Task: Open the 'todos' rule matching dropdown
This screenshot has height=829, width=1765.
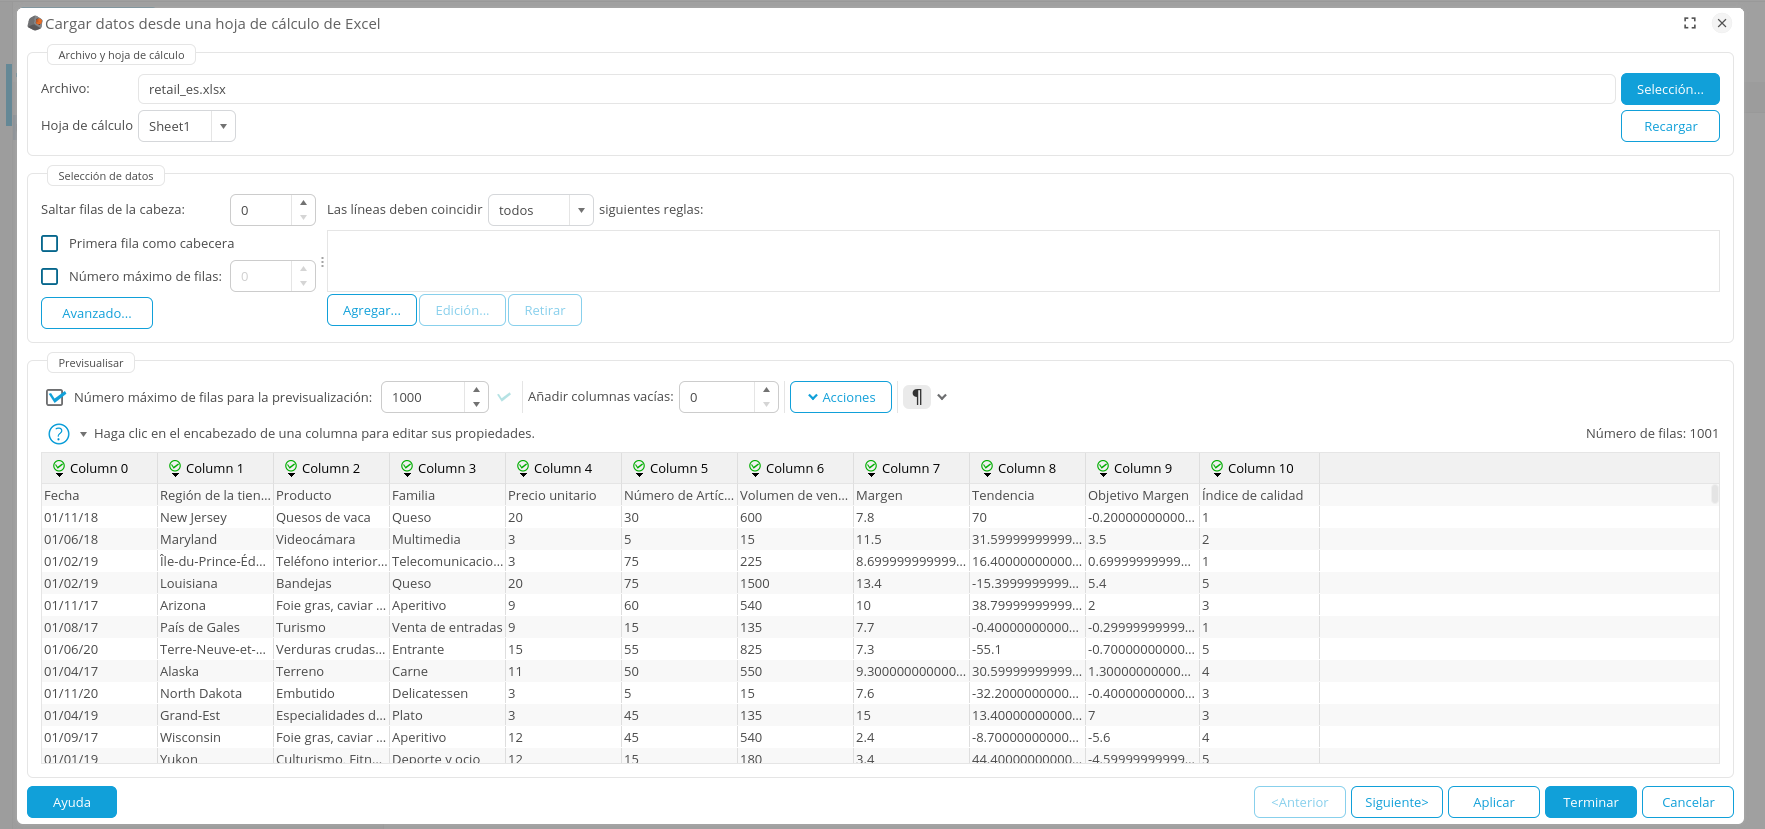Action: [581, 210]
